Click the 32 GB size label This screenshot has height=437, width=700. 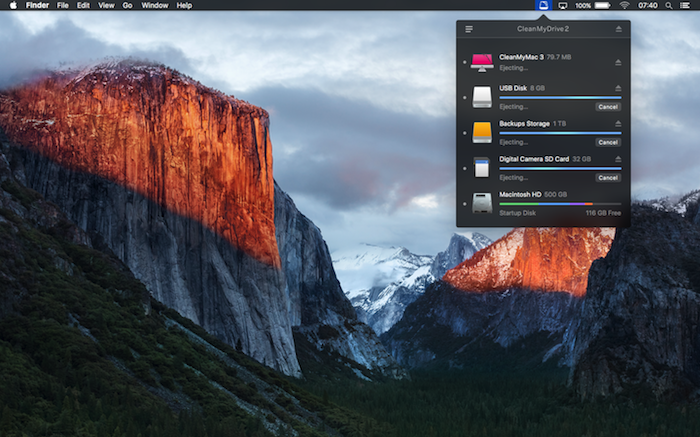click(x=582, y=159)
